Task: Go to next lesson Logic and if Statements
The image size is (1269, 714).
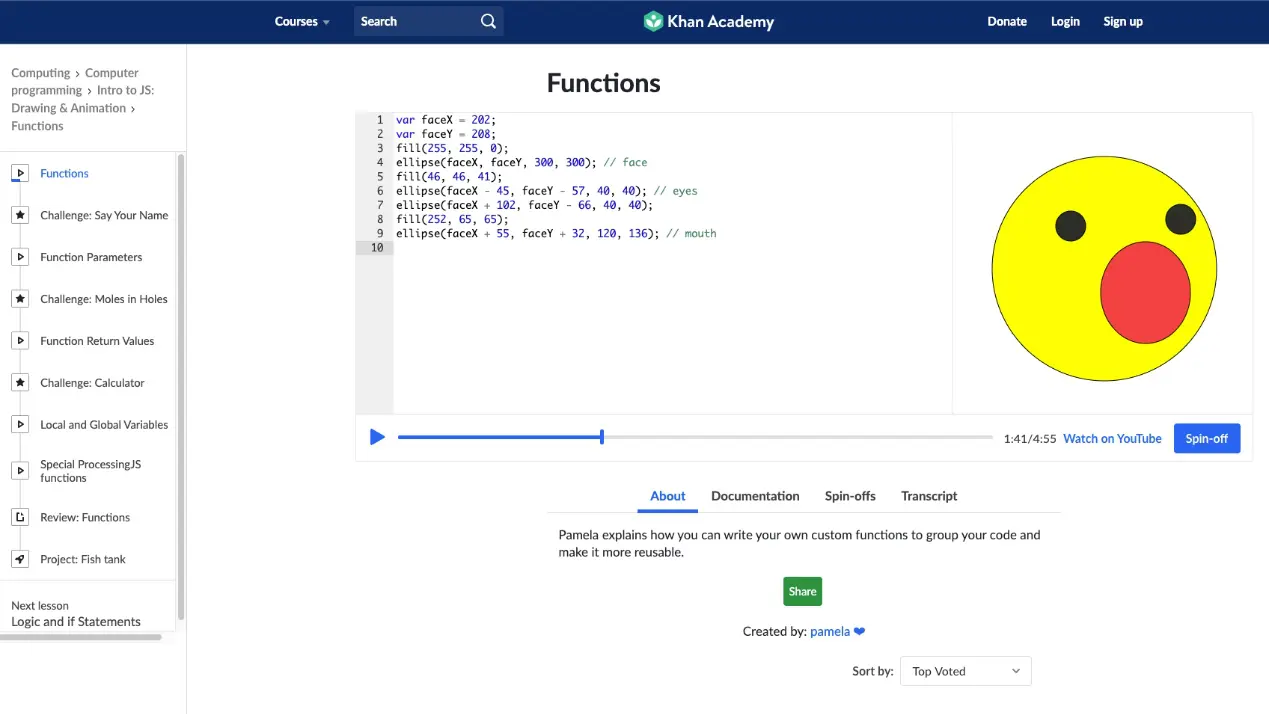Action: (x=76, y=621)
